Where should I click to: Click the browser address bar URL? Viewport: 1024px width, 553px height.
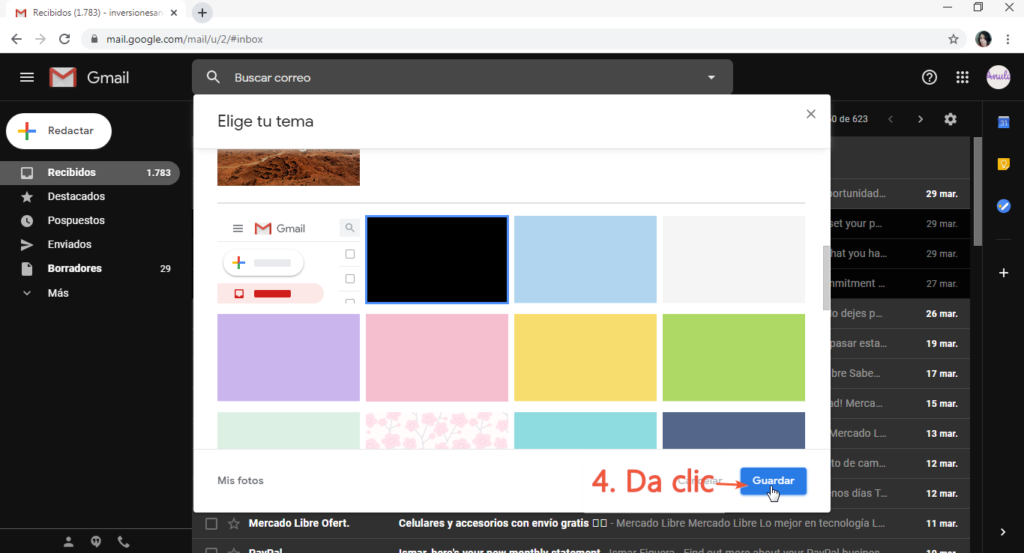click(185, 39)
